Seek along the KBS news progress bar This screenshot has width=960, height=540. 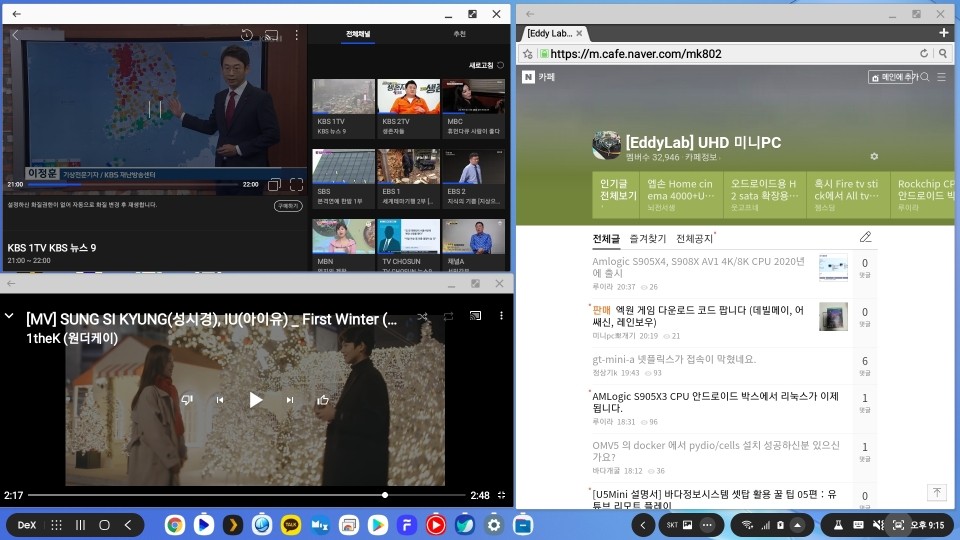133,184
